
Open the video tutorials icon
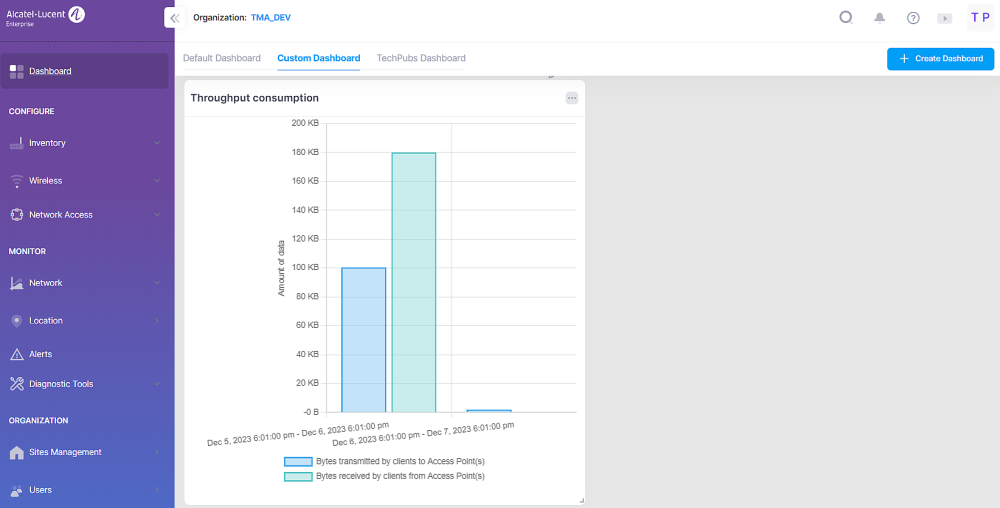tap(944, 18)
